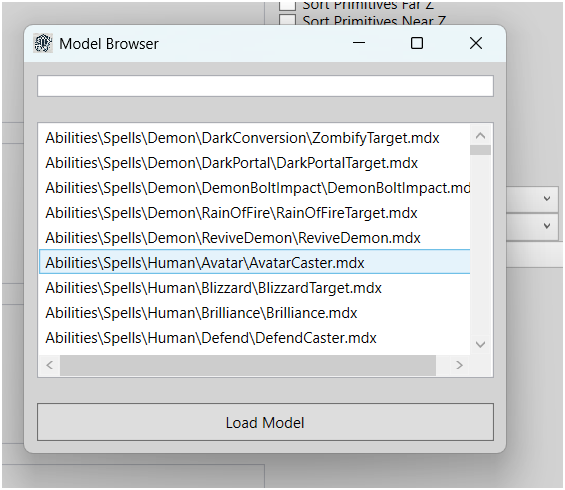
Task: Click the horizontal scroll right arrow
Action: (459, 365)
